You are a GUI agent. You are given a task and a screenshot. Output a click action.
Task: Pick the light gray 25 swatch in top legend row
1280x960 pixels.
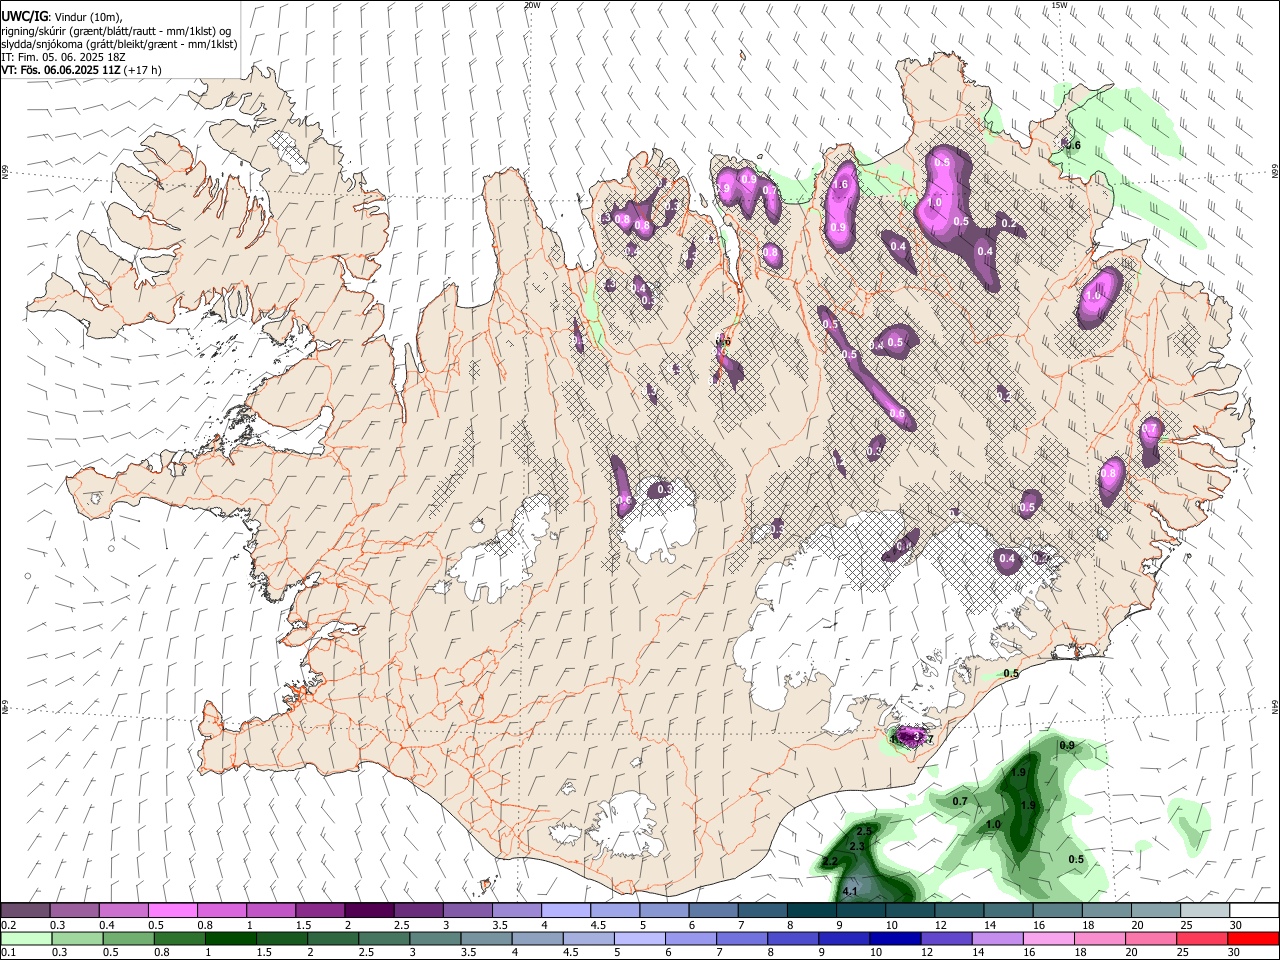(1204, 910)
